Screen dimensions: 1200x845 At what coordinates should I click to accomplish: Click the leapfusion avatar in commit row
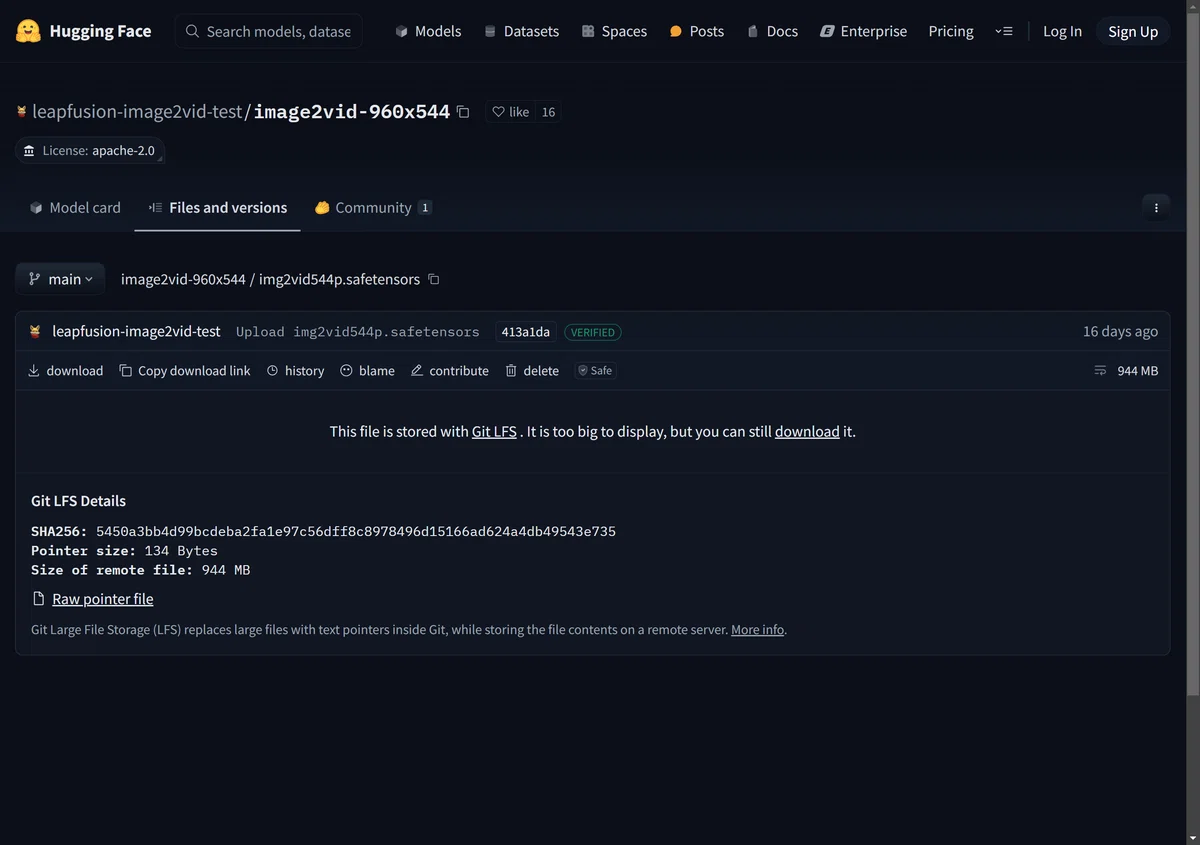point(36,331)
